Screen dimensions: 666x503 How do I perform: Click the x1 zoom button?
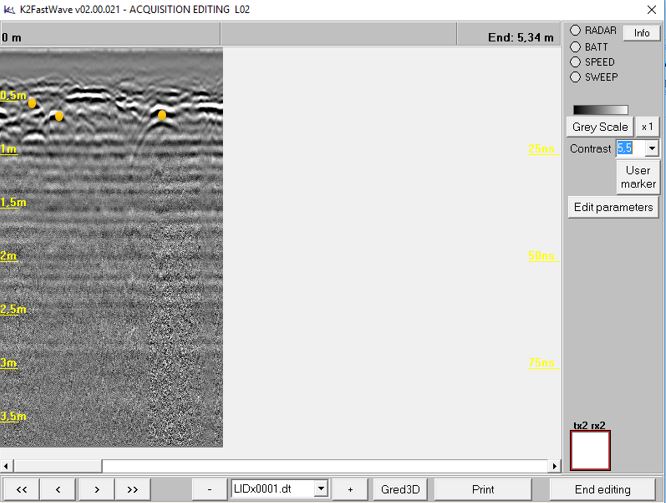[x=648, y=127]
